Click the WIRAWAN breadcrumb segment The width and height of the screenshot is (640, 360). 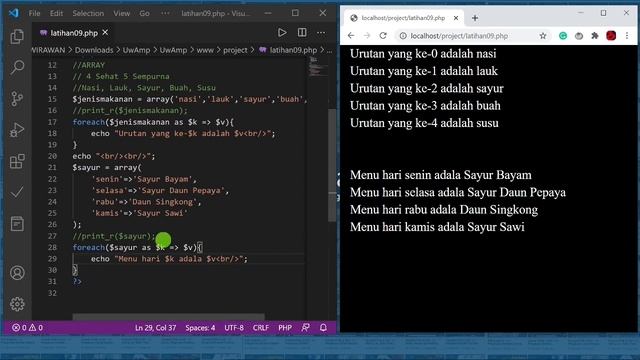click(49, 50)
